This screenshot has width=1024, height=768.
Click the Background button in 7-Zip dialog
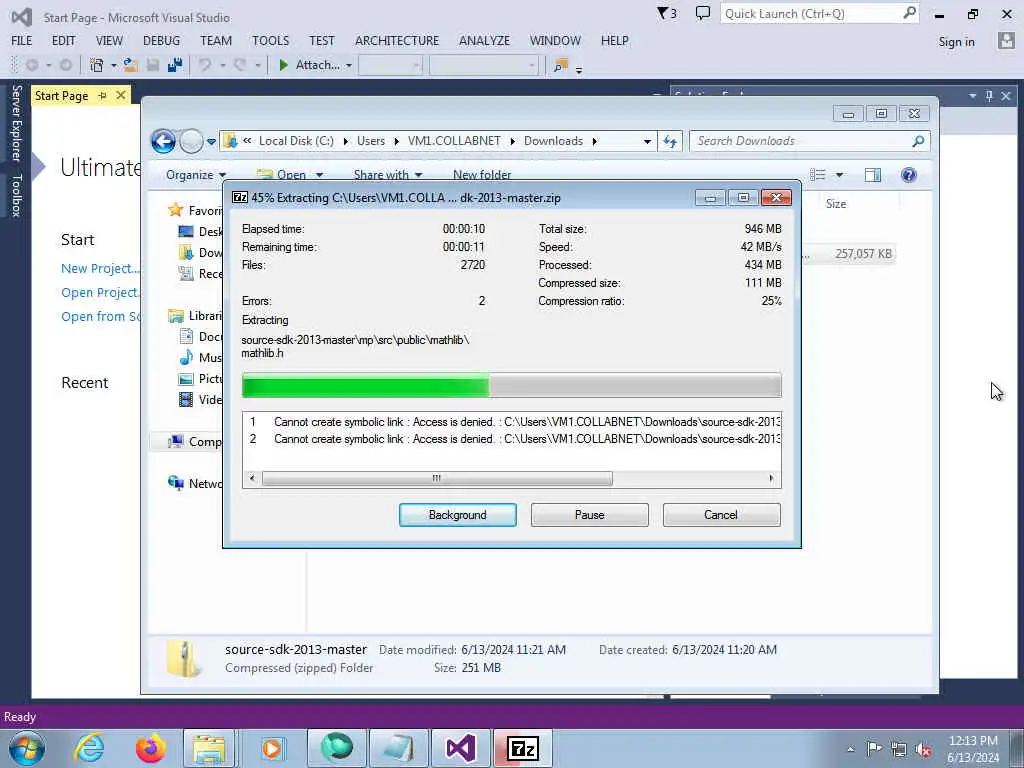point(457,515)
